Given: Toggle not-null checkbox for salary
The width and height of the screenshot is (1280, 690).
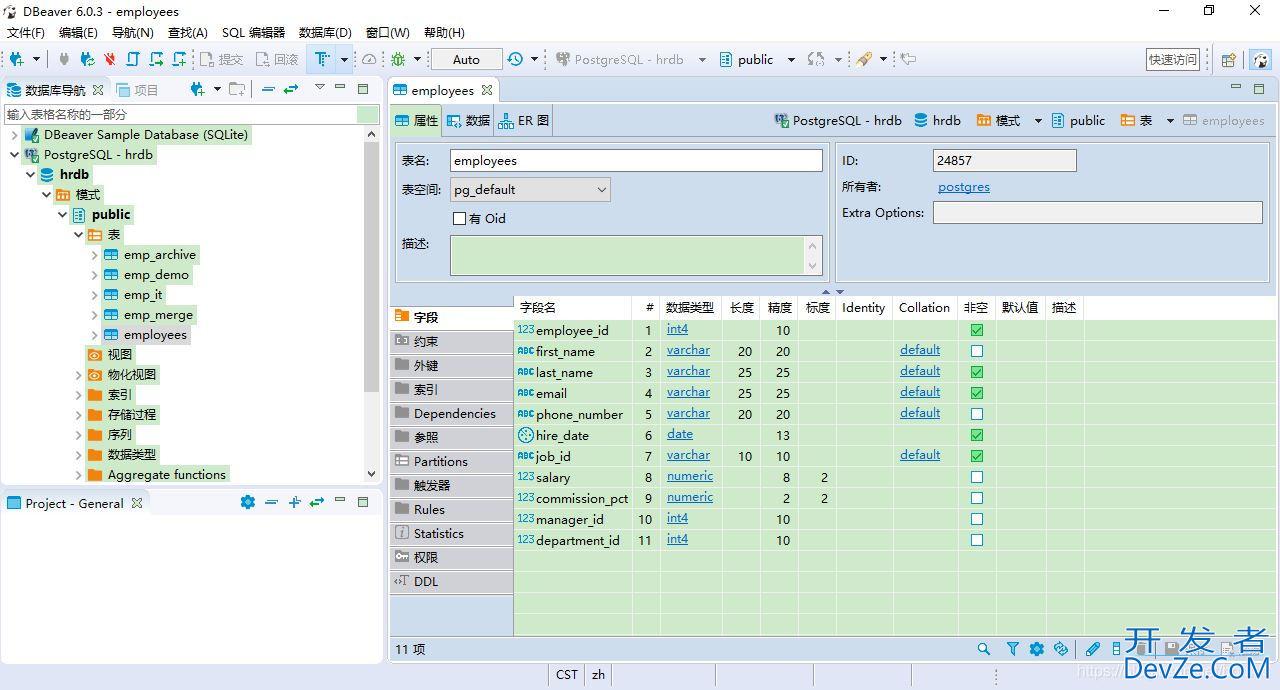Looking at the screenshot, I should click(977, 477).
